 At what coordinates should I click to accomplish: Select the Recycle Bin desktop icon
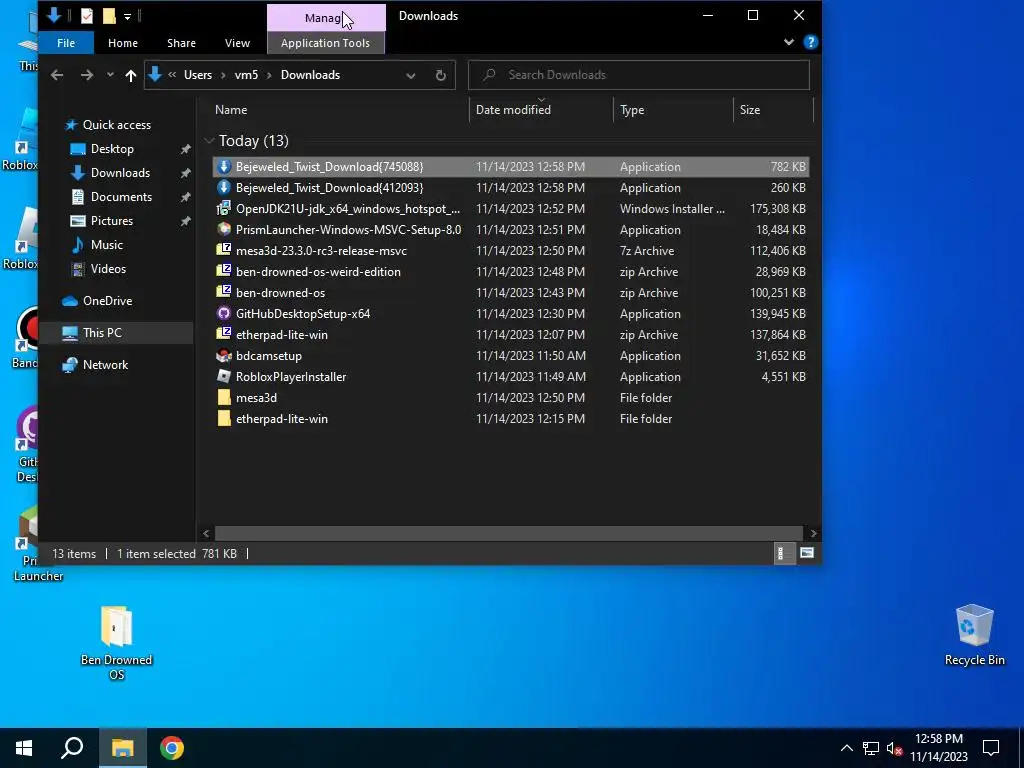coord(974,635)
